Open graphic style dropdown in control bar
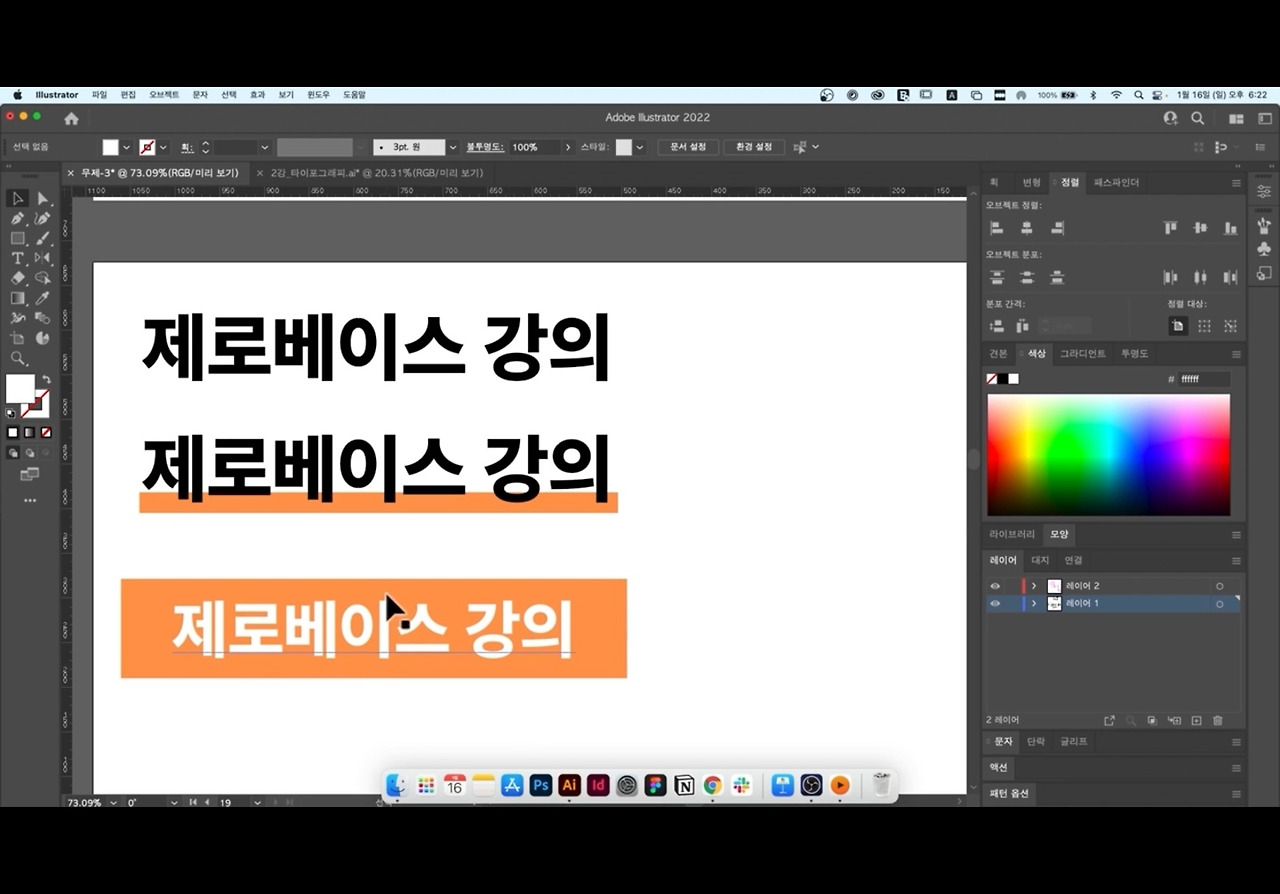 pos(639,147)
